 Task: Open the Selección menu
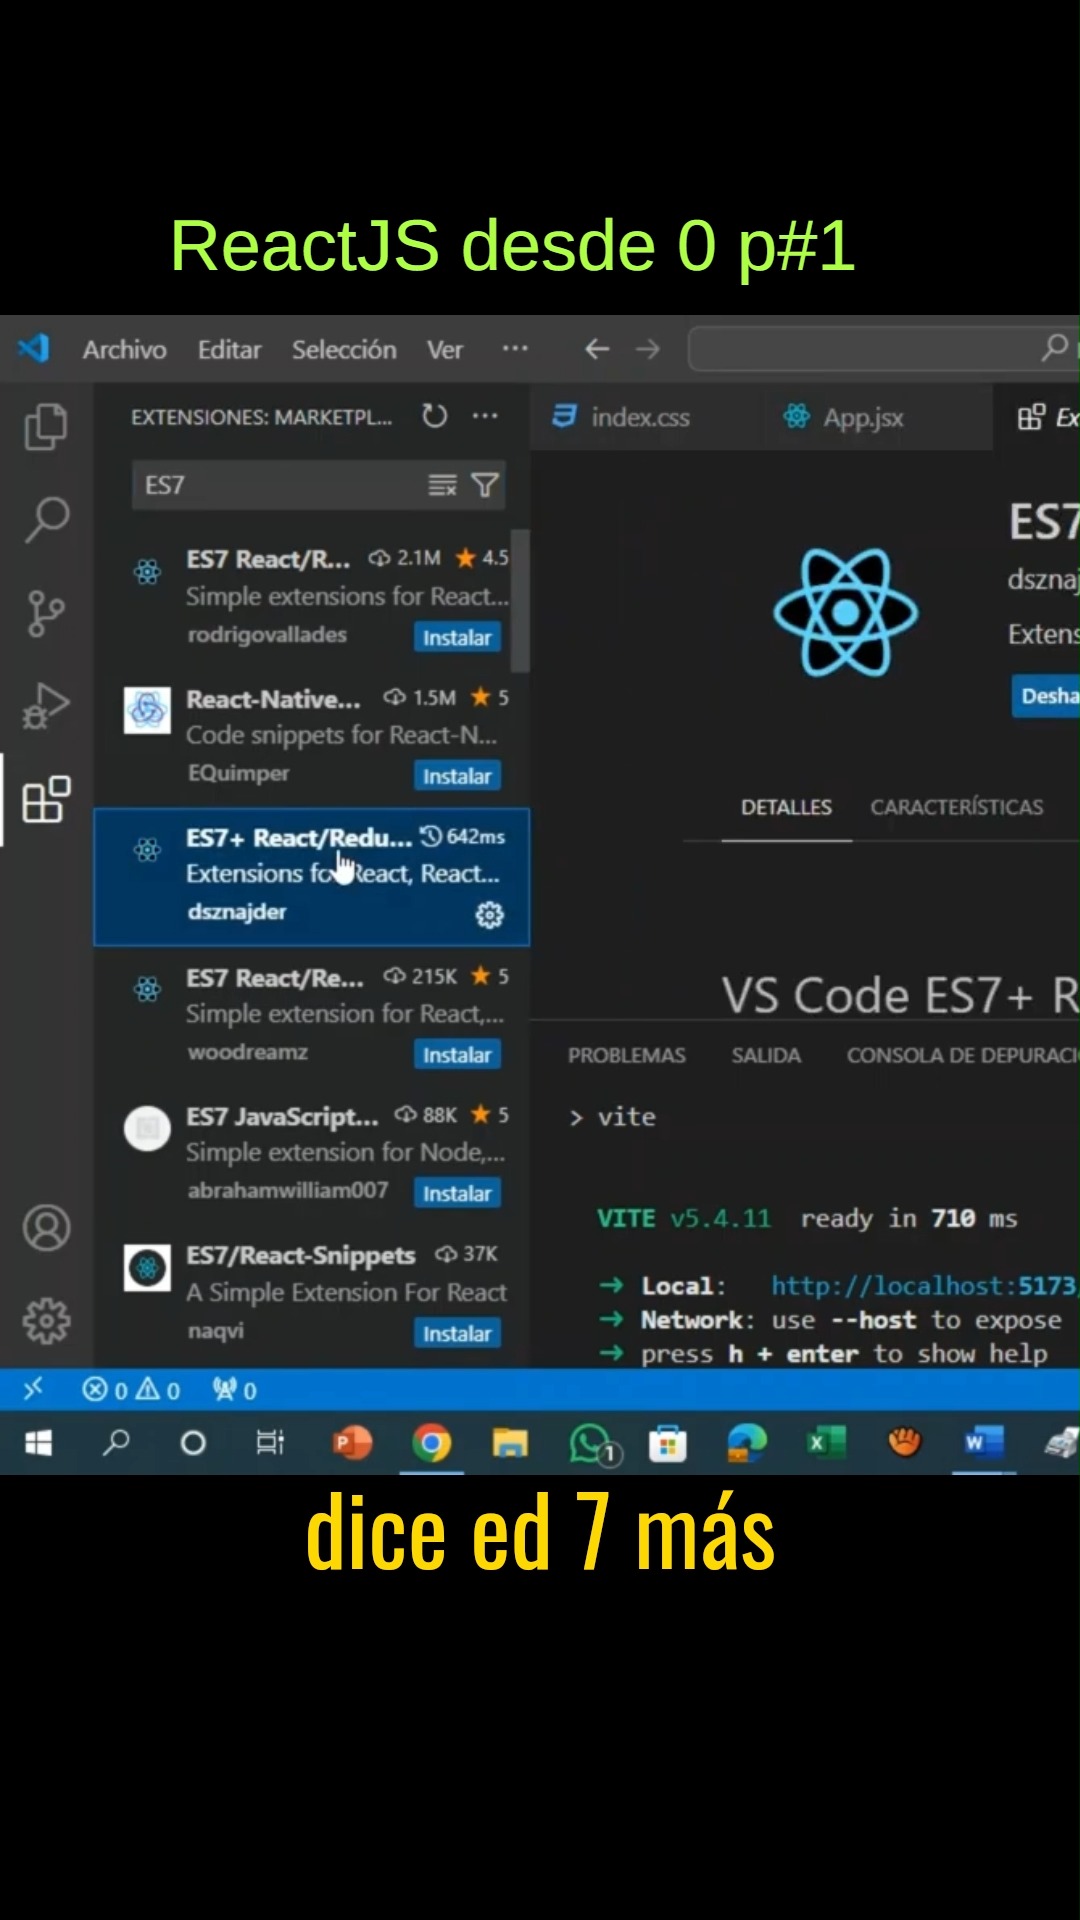click(x=344, y=349)
